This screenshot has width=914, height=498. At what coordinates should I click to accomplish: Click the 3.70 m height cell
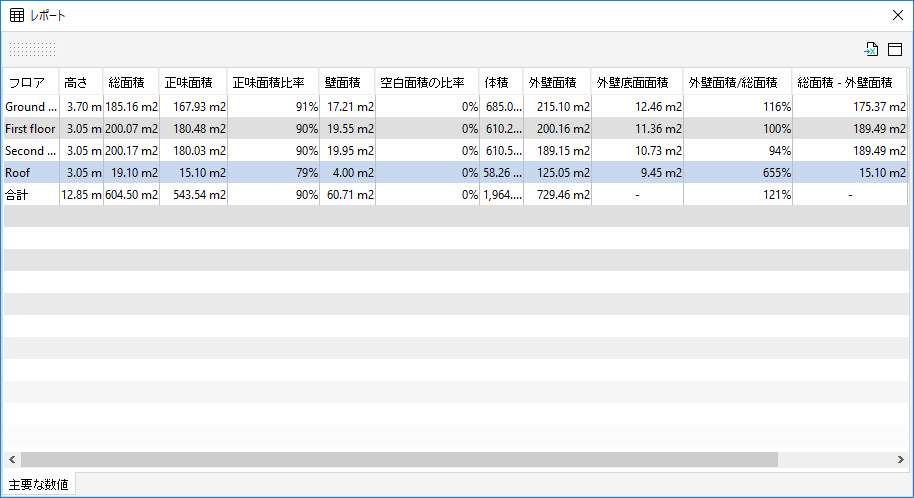pos(81,107)
